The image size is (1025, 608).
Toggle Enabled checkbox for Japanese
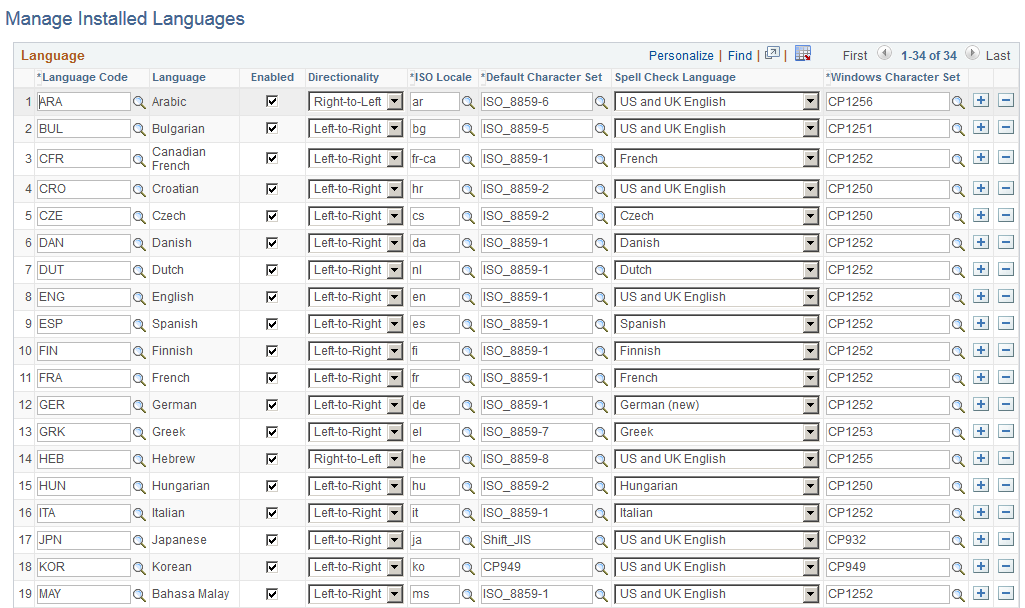coord(272,540)
